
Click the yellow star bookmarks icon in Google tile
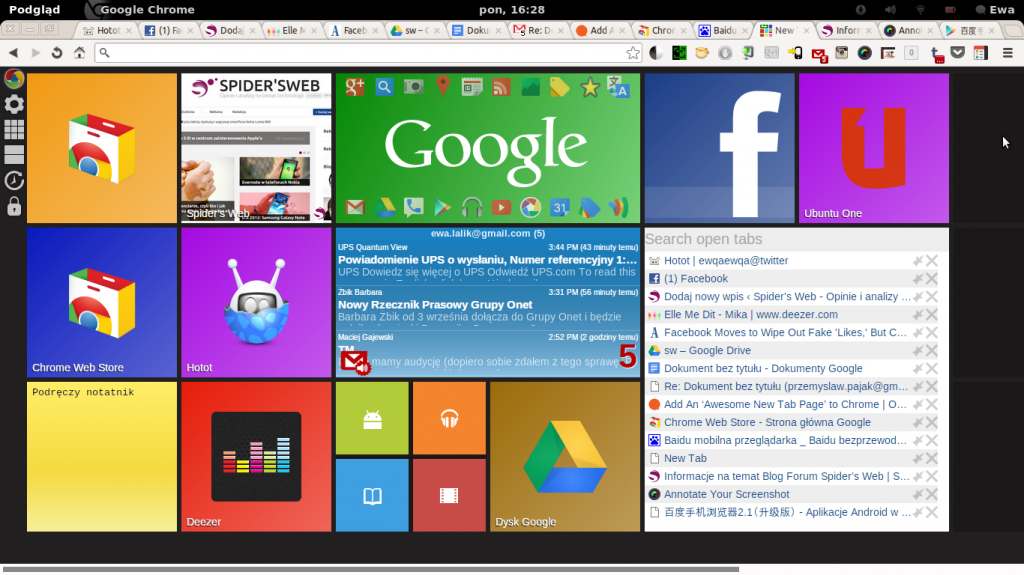(x=590, y=87)
